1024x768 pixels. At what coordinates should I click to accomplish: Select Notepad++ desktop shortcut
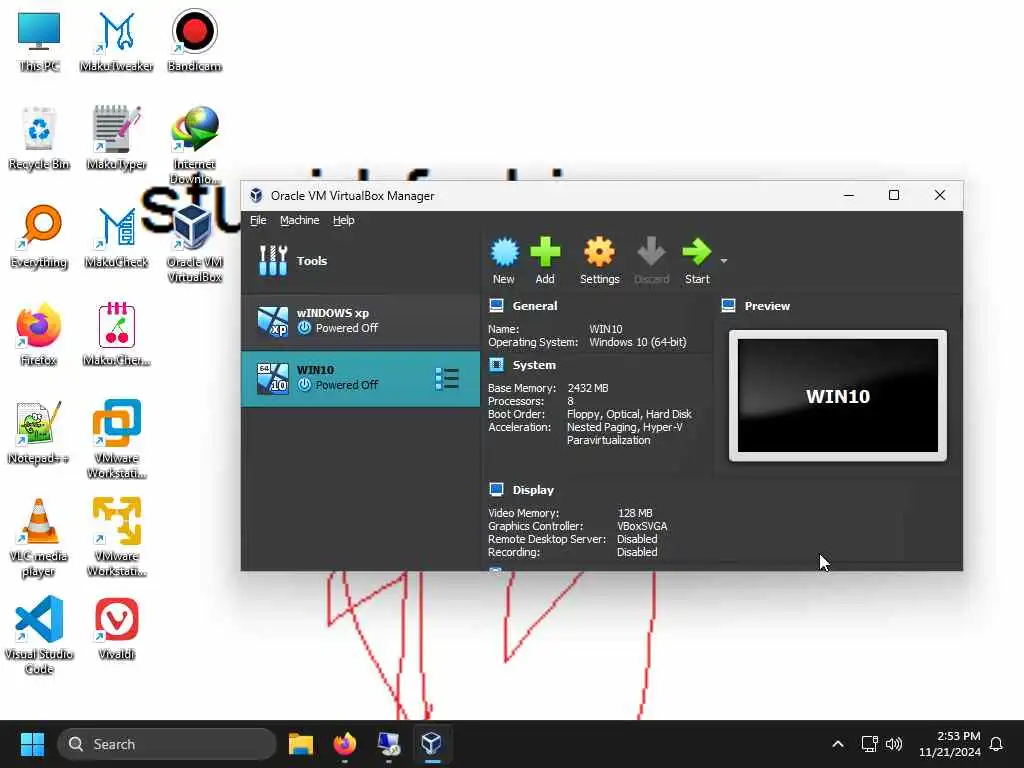tap(39, 432)
